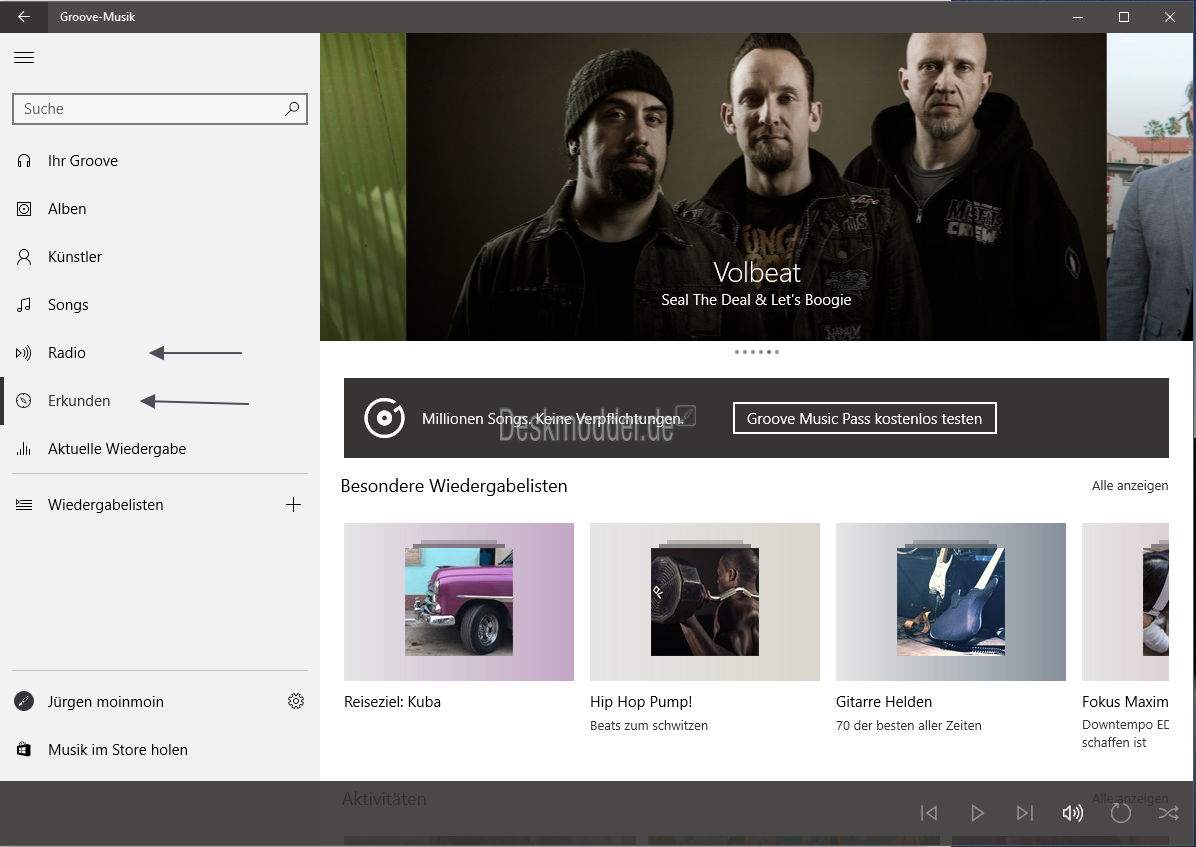The height and width of the screenshot is (847, 1196).
Task: Click the Wiedergabelisten list icon
Action: [x=24, y=505]
